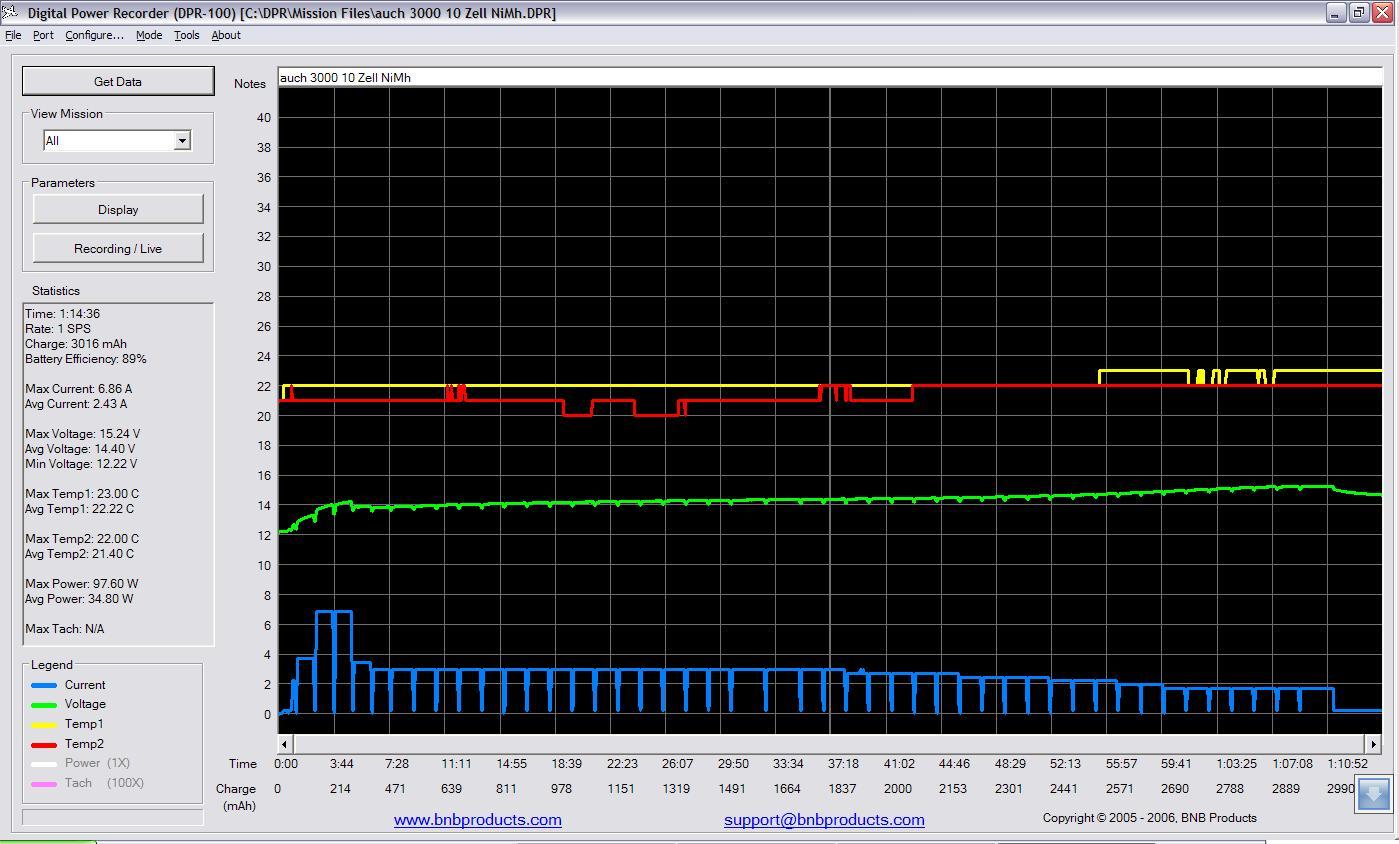Click the 'Min Voltage: 12.22 V' statistic
1399x844 pixels.
point(81,464)
